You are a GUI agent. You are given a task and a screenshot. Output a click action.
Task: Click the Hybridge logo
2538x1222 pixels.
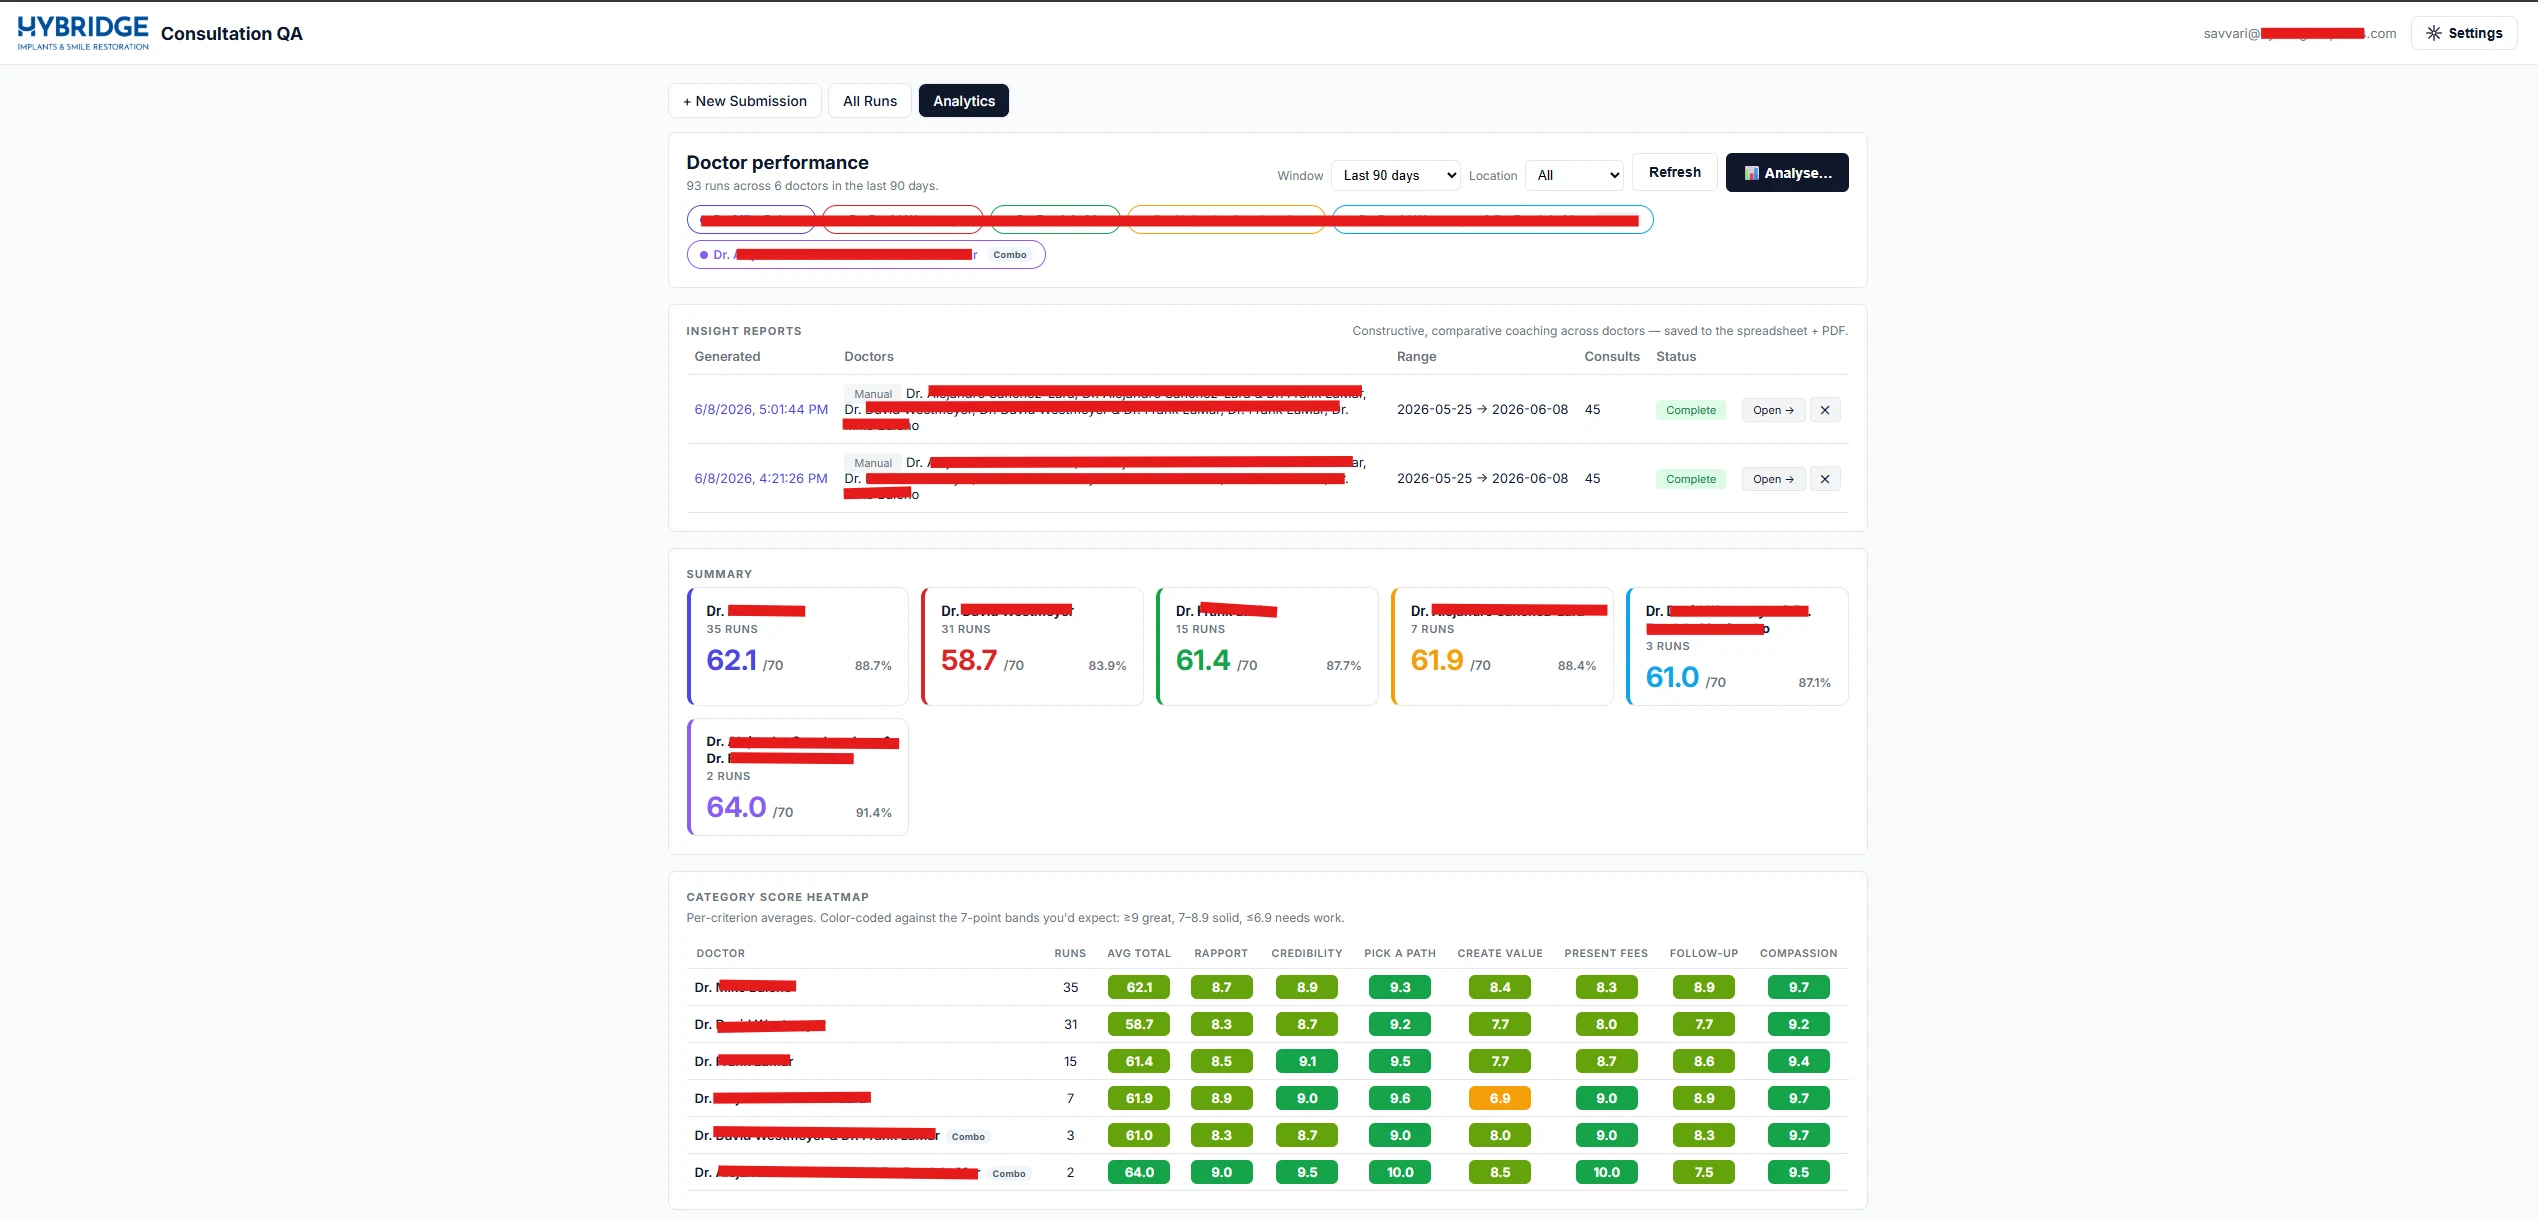click(83, 33)
